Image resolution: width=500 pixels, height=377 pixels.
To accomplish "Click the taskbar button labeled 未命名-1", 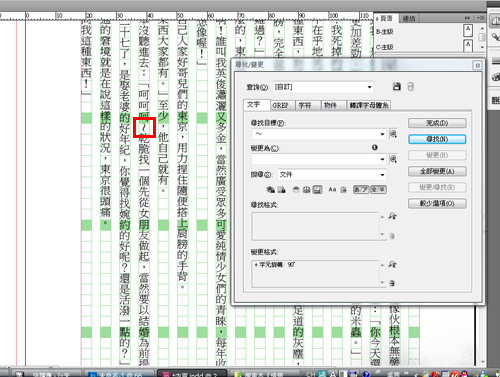I will tap(119, 374).
